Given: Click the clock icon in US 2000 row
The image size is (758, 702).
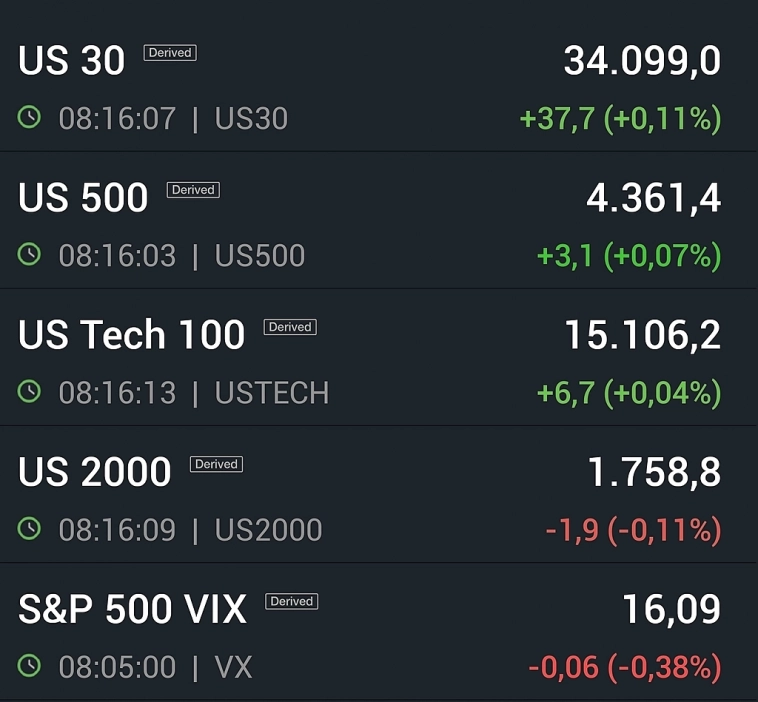Looking at the screenshot, I should coord(30,529).
